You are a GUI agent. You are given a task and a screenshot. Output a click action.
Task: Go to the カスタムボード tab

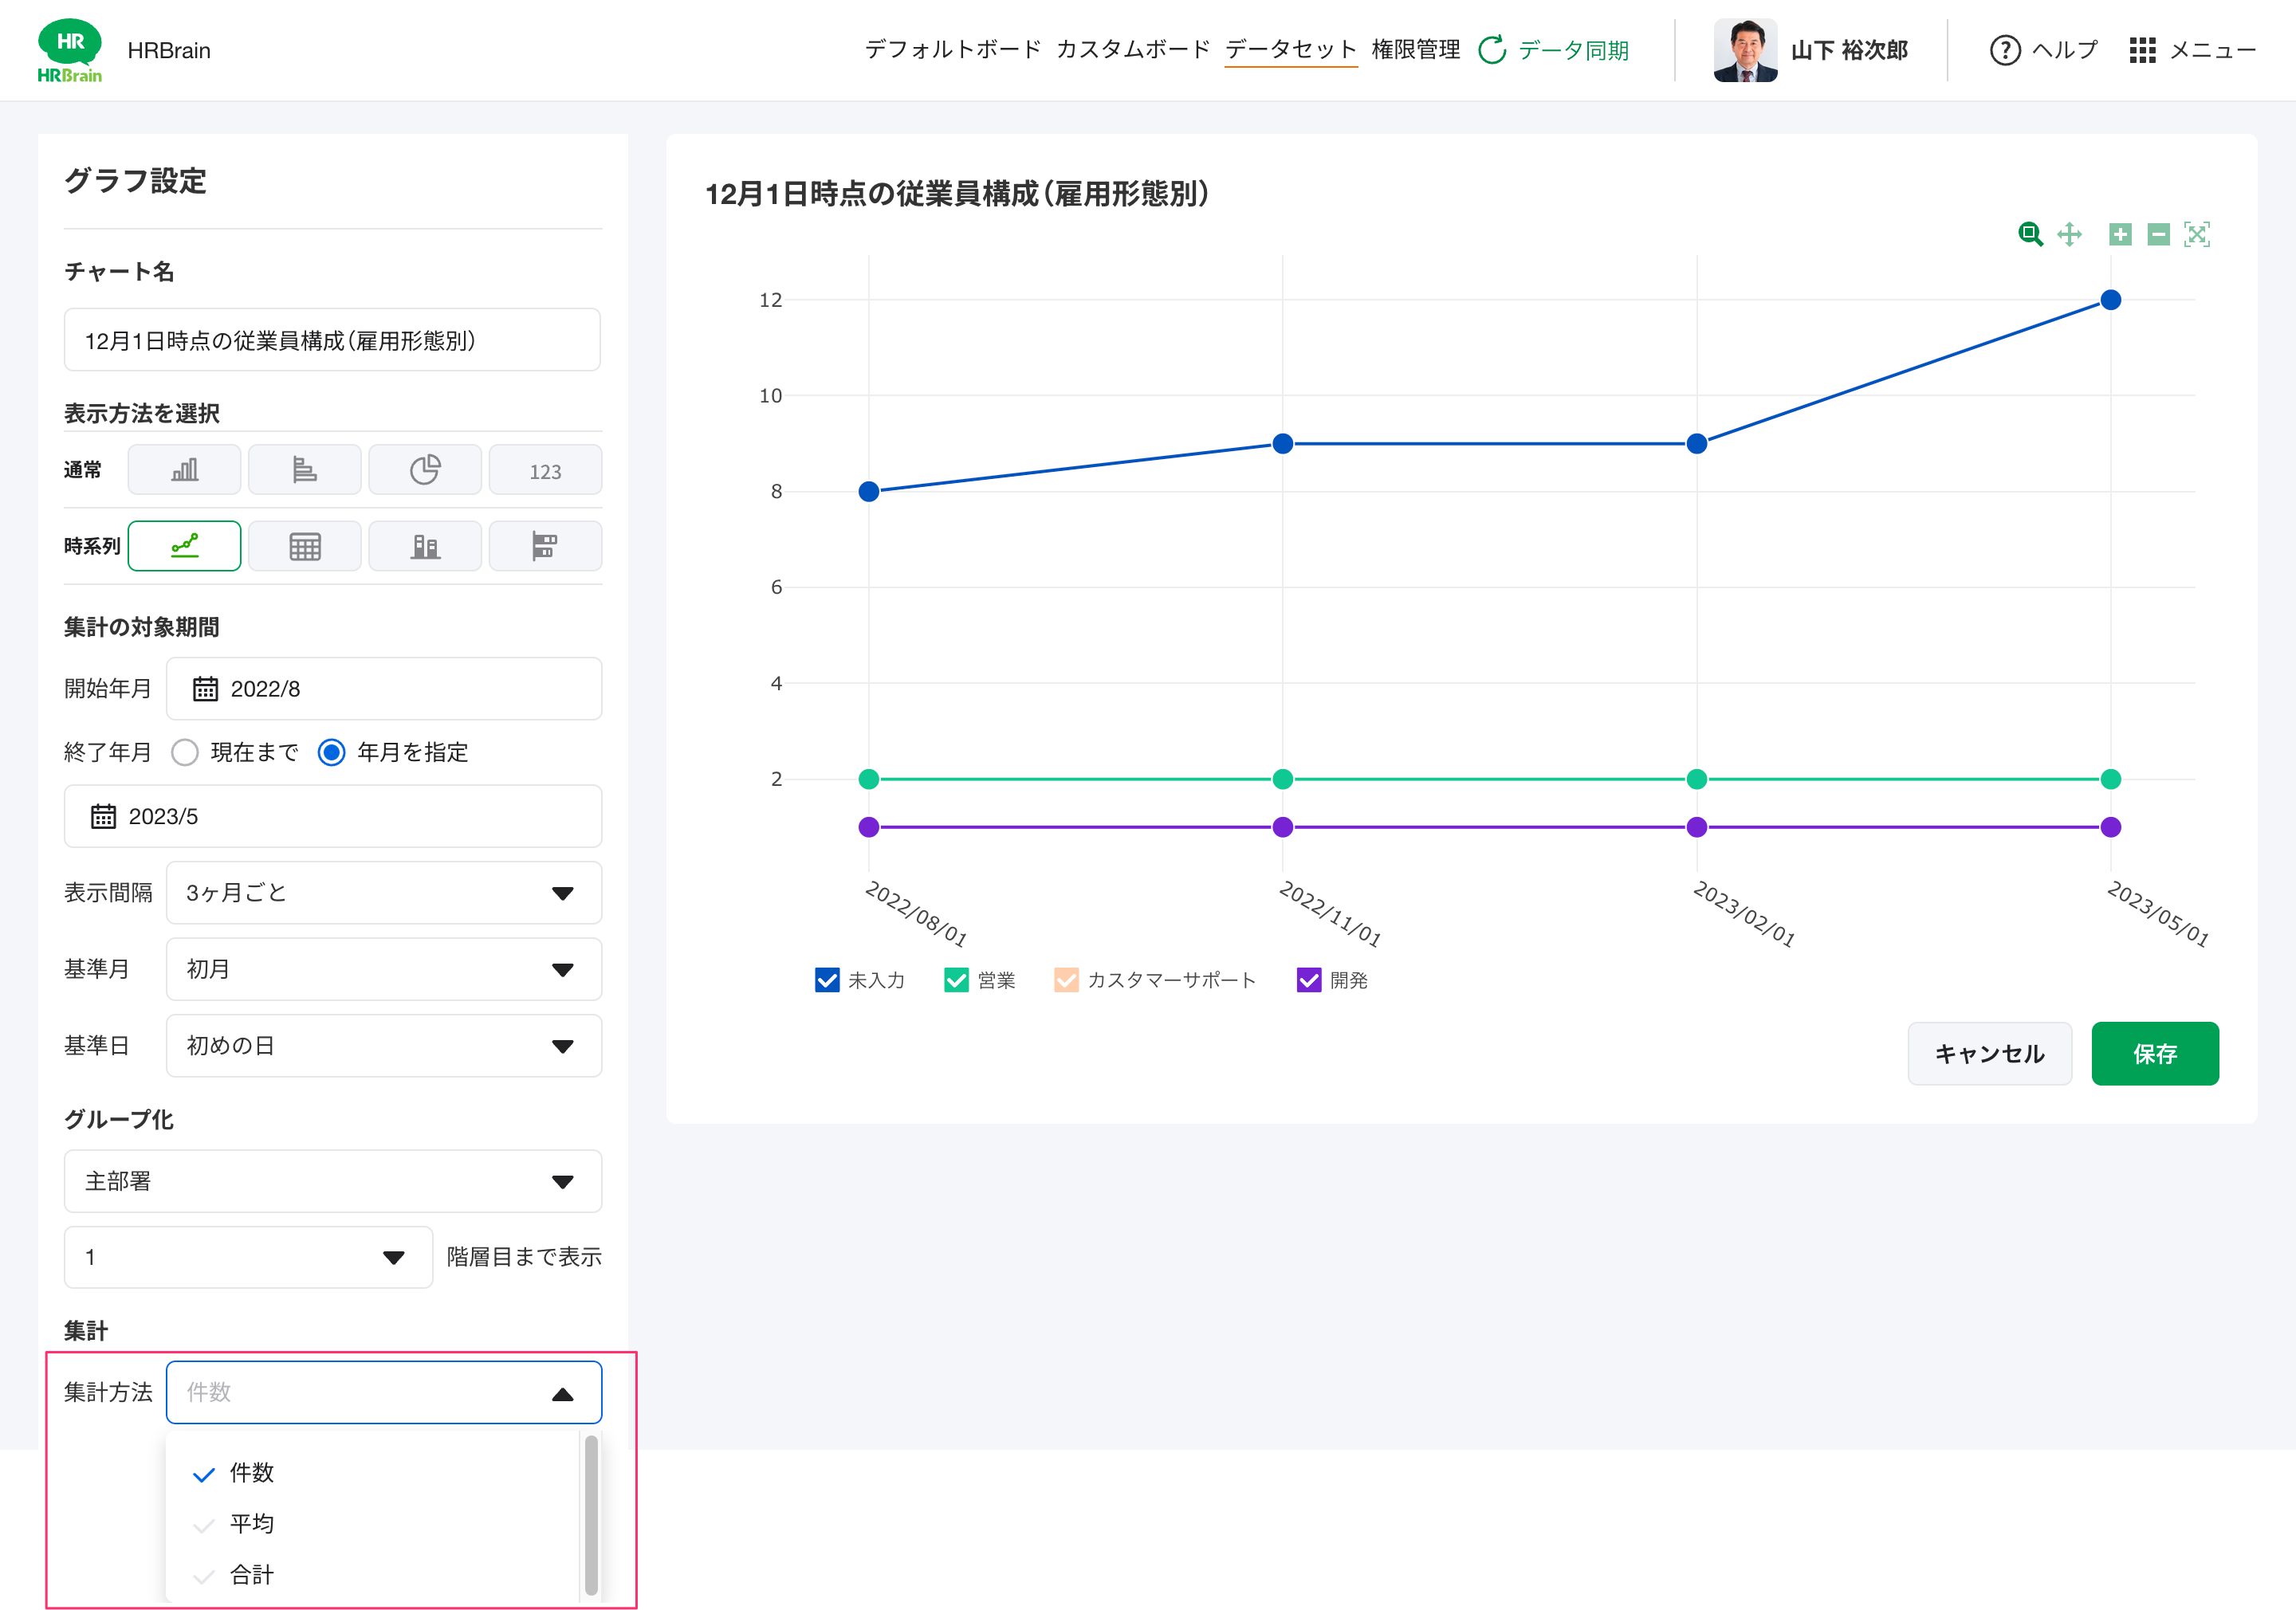coord(1132,49)
